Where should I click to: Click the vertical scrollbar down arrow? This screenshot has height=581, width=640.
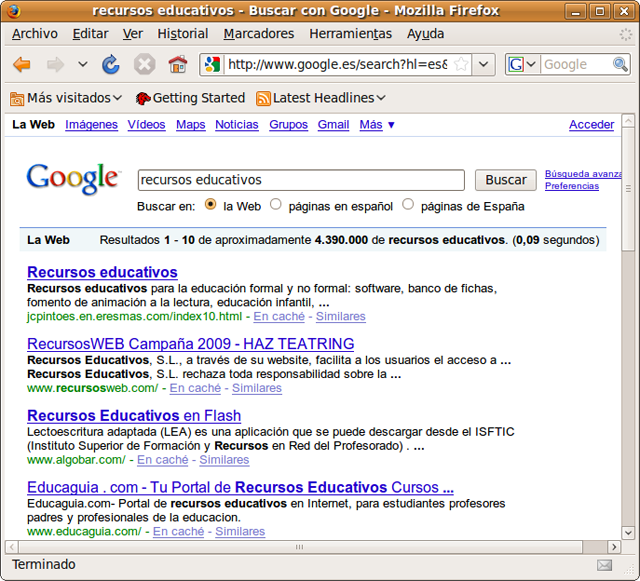click(x=629, y=531)
